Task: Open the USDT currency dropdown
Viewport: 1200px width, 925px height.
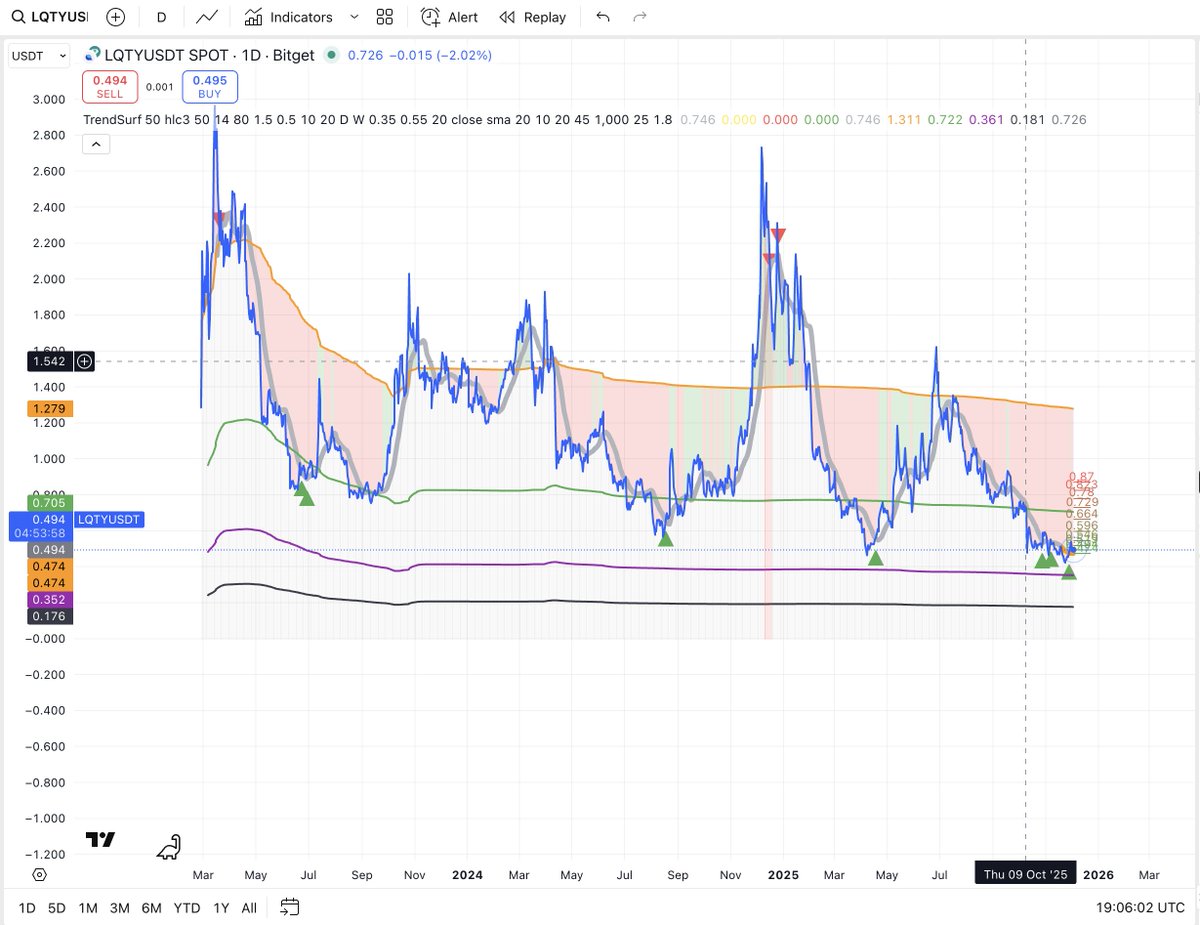Action: 38,55
